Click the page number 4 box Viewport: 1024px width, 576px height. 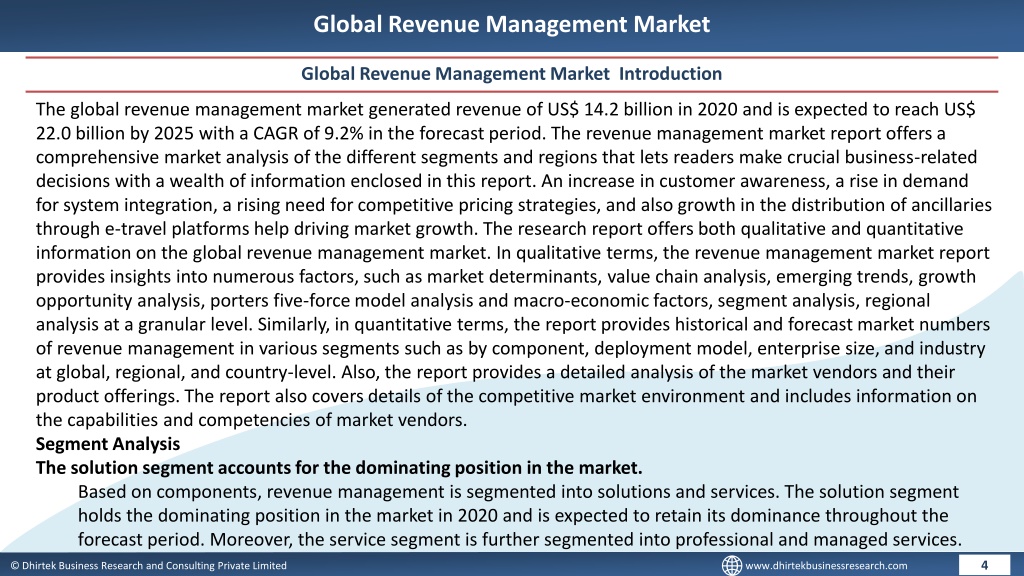[984, 565]
